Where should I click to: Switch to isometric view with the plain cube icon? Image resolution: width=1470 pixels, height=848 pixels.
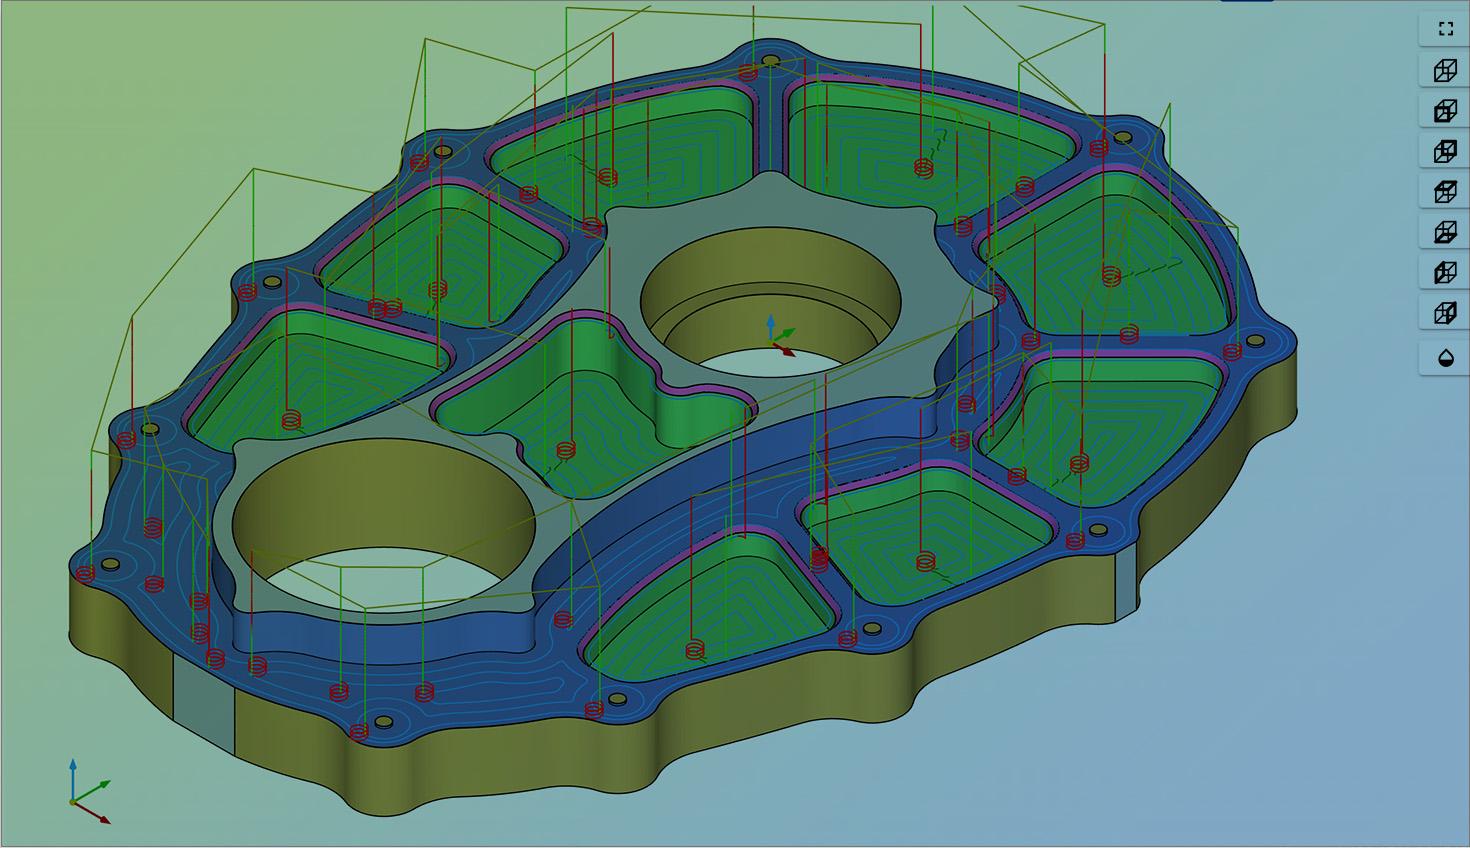pos(1445,70)
